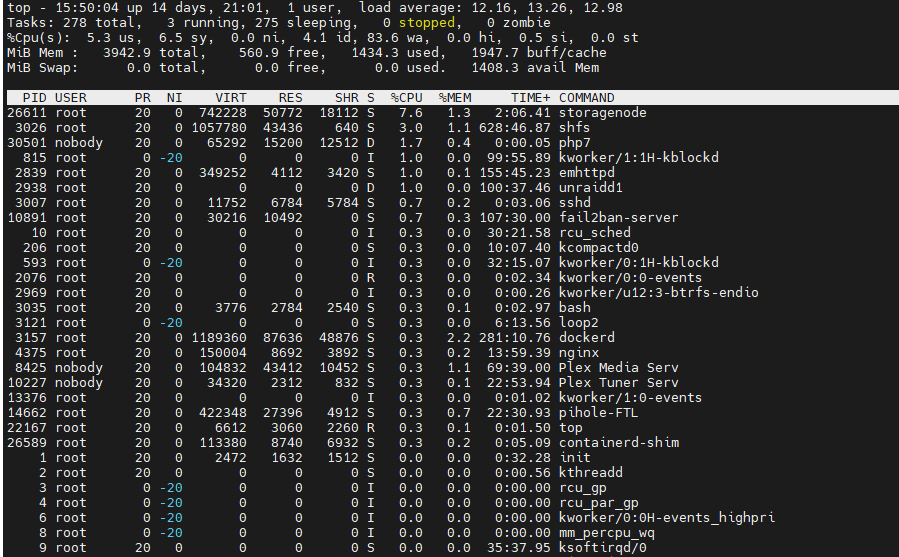899x557 pixels.
Task: Click kworker/u12:3-btrfs-endio command
Action: [659, 293]
